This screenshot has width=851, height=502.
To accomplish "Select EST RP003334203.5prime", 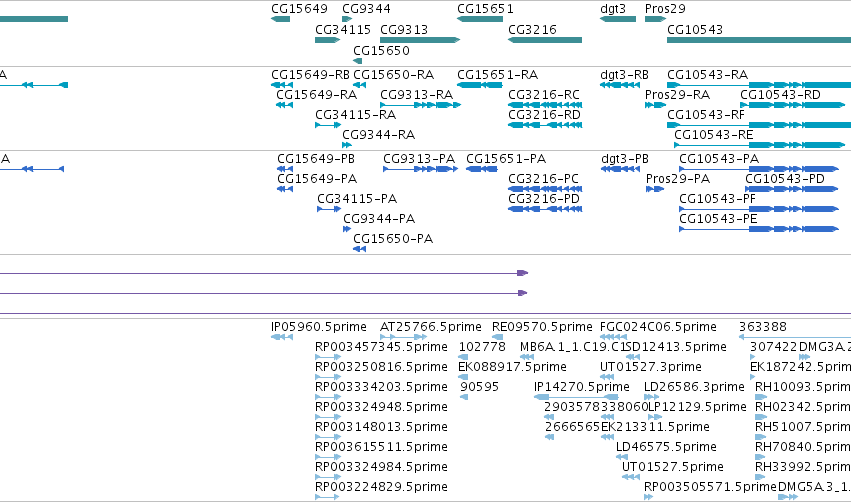I will 328,397.
